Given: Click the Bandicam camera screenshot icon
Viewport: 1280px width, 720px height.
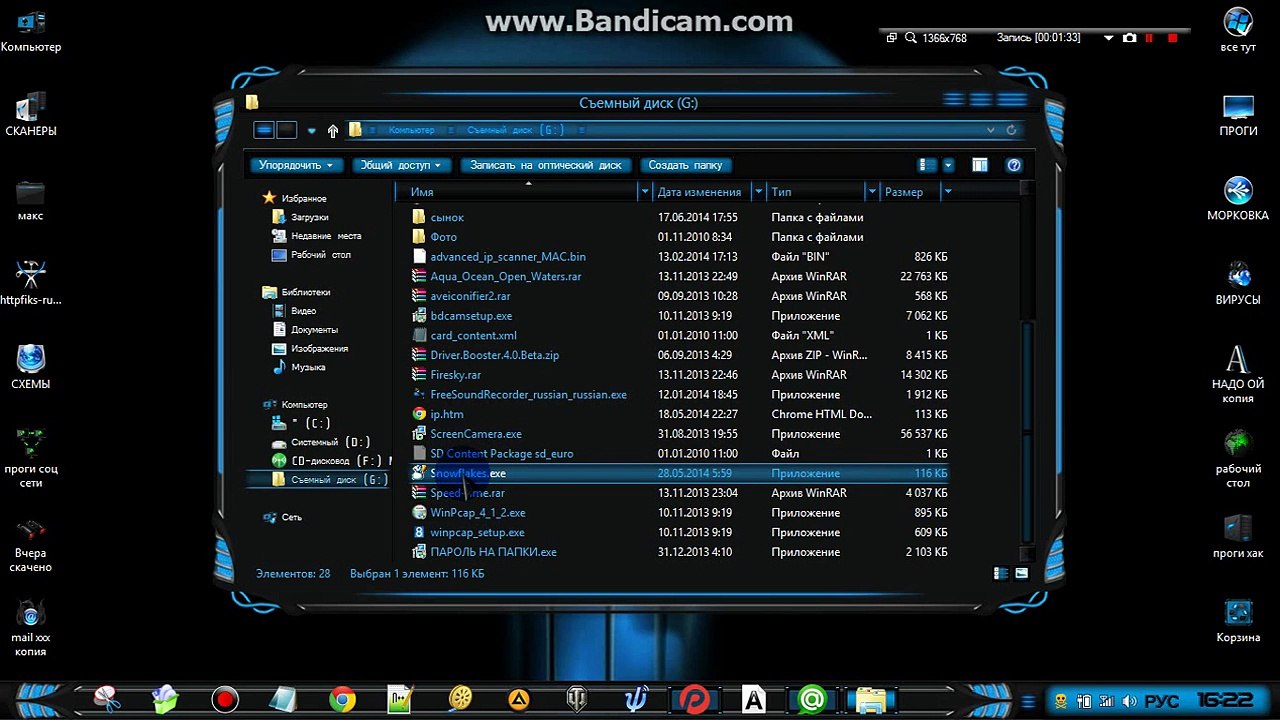Looking at the screenshot, I should 1129,37.
